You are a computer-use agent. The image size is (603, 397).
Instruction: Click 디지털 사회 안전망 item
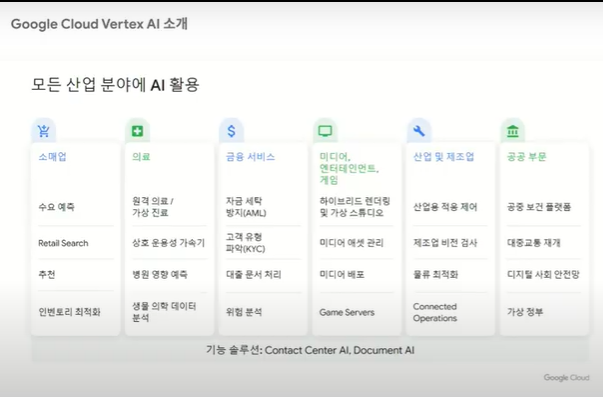click(543, 274)
